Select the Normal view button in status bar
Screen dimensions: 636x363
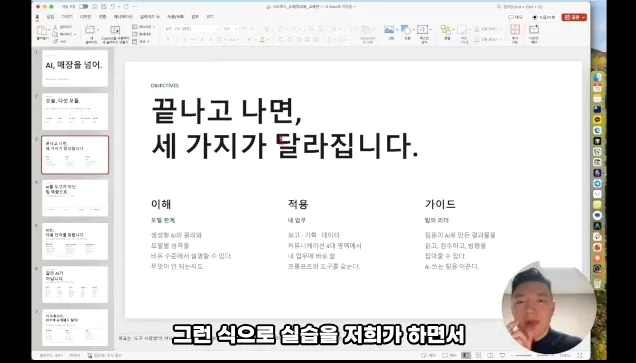(466, 355)
